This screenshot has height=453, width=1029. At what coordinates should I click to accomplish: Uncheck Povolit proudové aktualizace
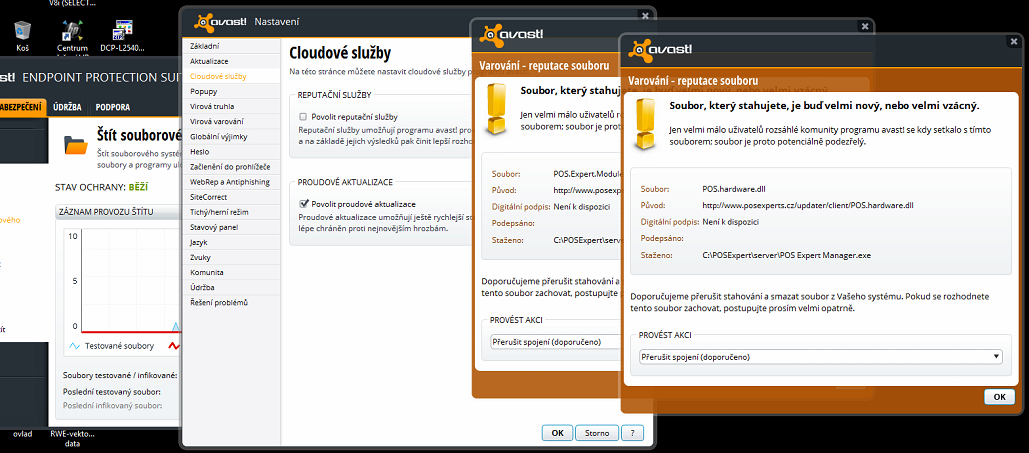pos(303,204)
